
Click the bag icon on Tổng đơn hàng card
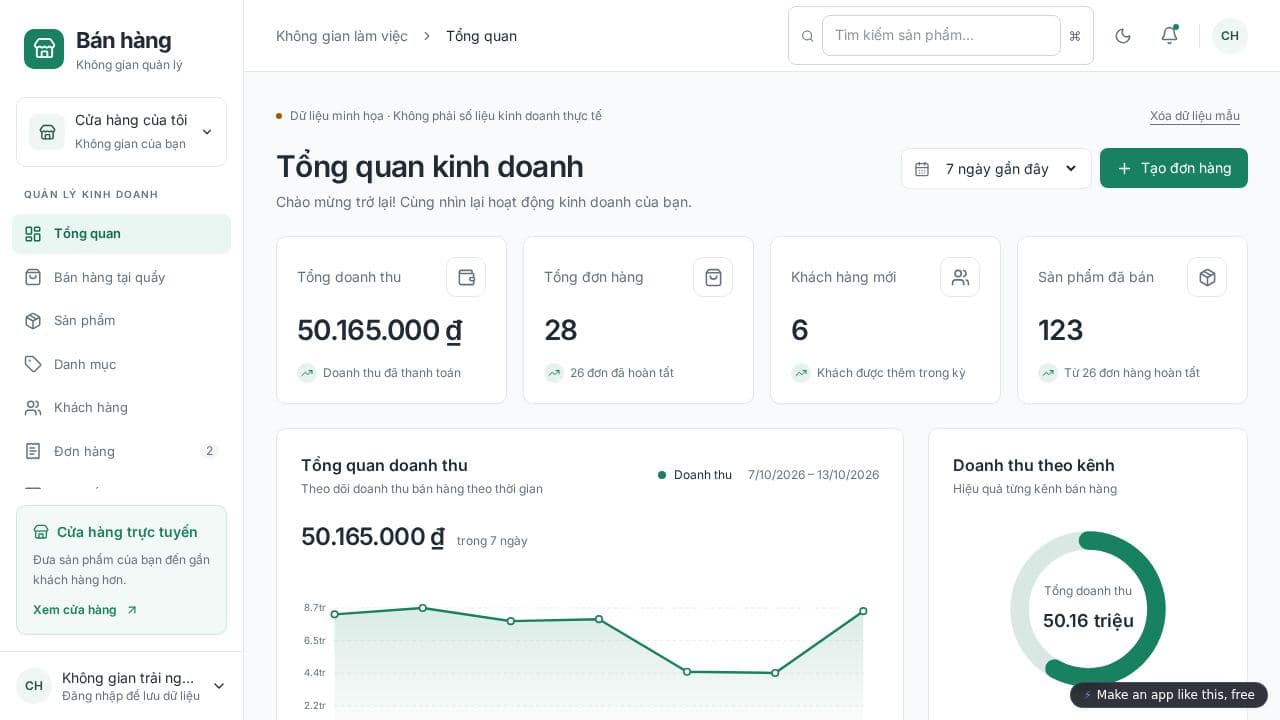[713, 277]
